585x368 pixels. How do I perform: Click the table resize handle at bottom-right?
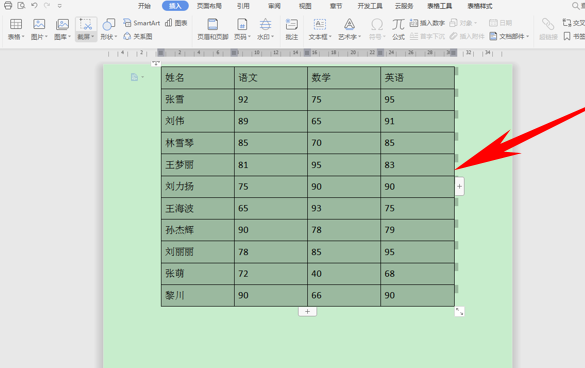tap(460, 311)
